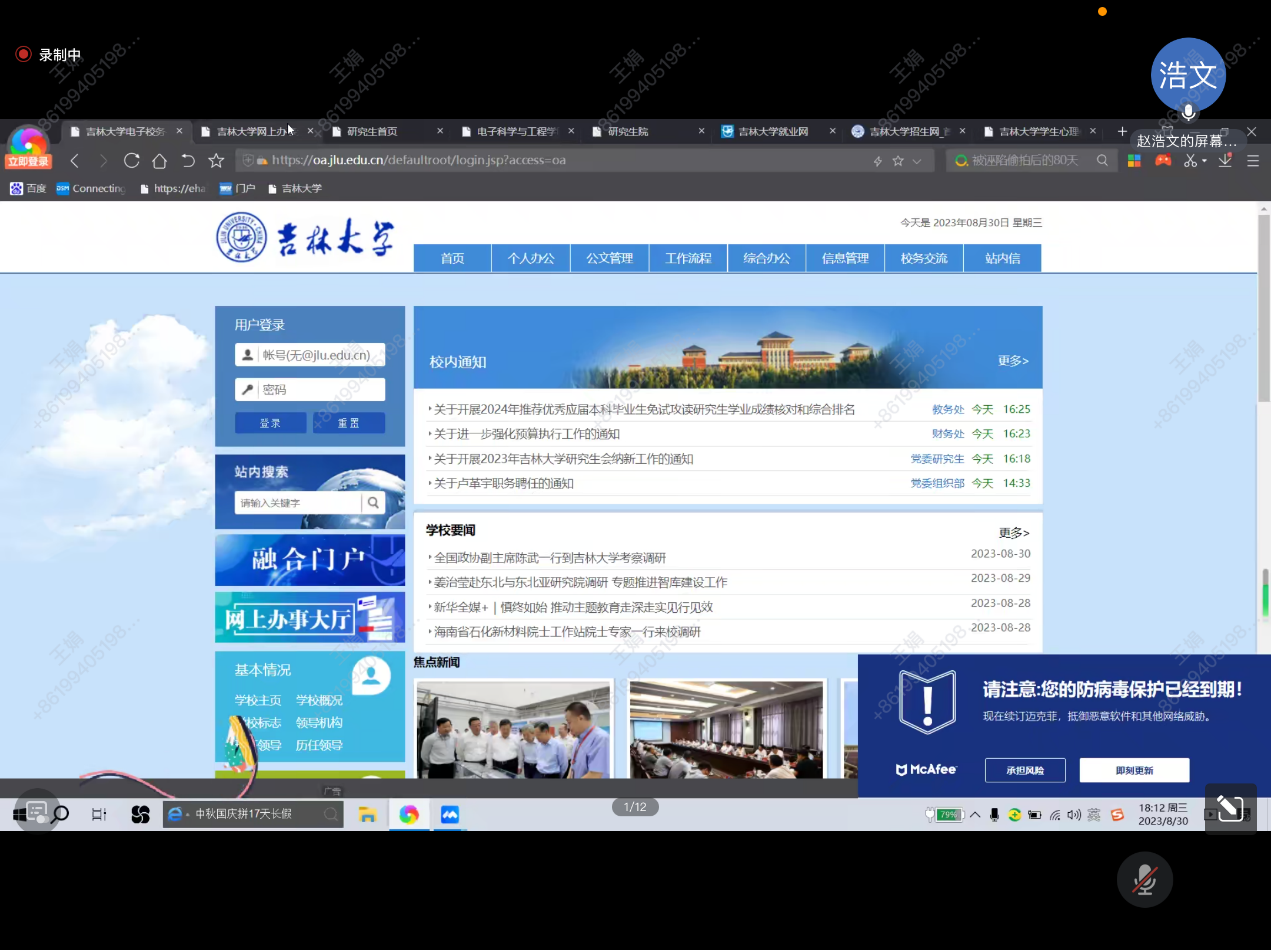Screen dimensions: 1271x950
Task: Toggle the system volume tray icon
Action: pos(1074,815)
